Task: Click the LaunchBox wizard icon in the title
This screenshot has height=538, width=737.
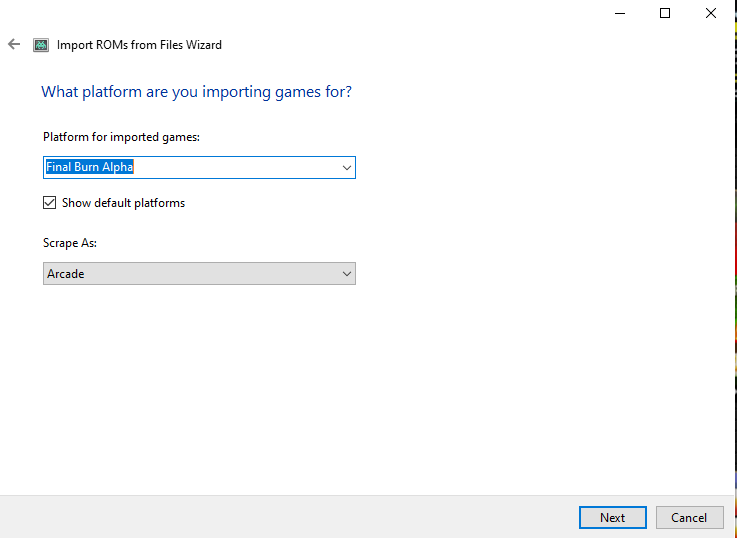Action: coord(41,45)
